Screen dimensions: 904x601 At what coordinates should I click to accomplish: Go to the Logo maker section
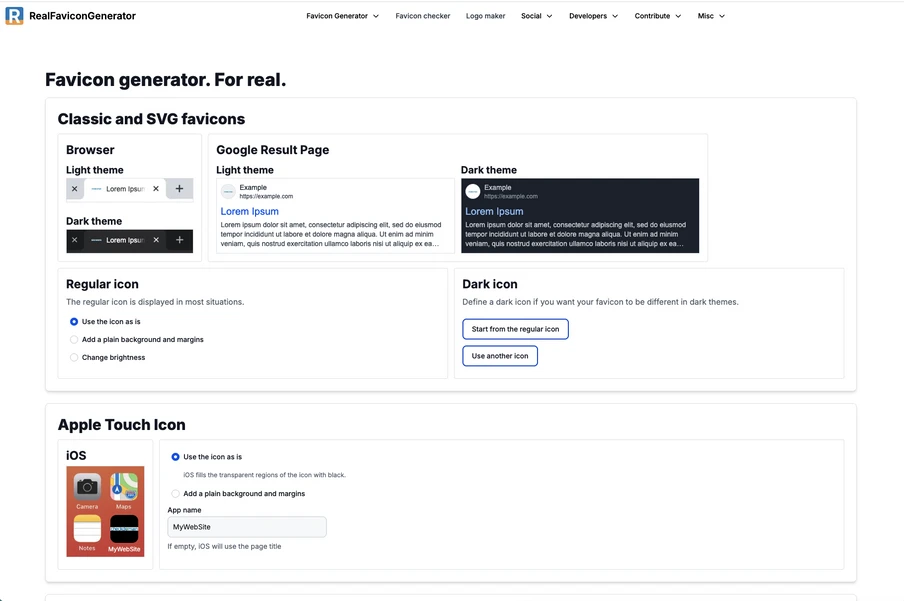pos(485,16)
